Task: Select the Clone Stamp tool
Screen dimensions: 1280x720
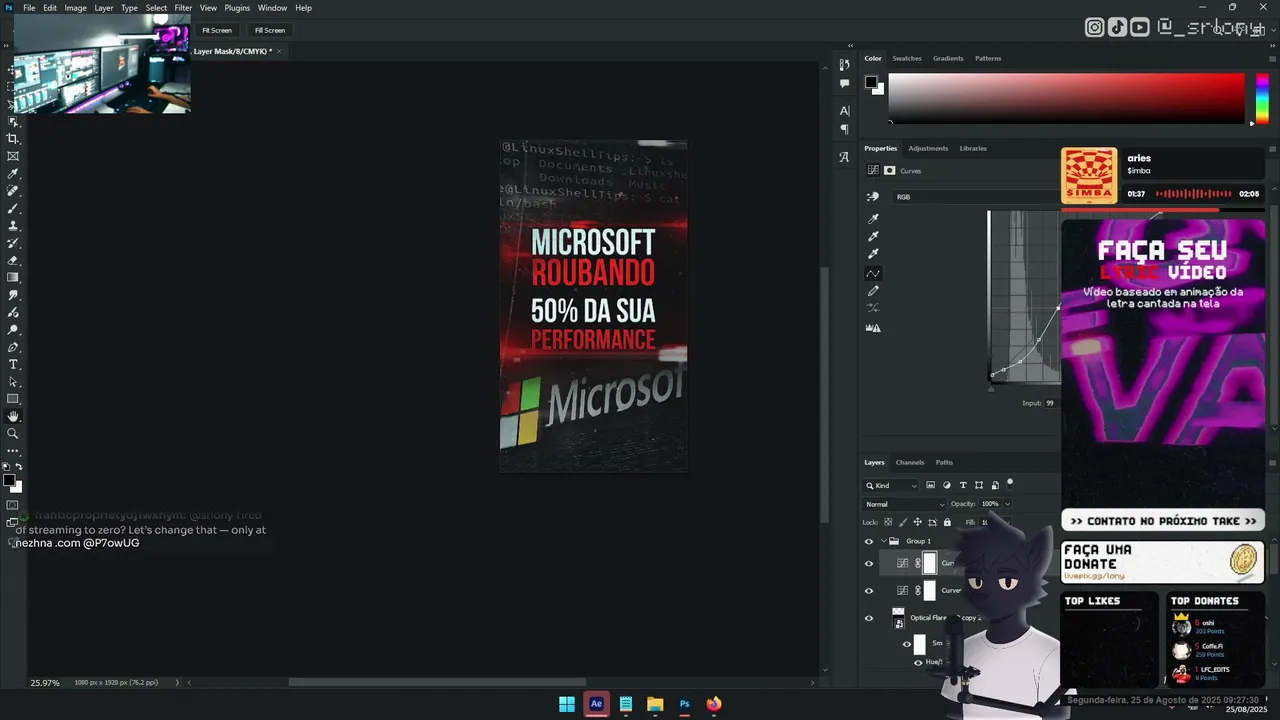Action: (13, 226)
